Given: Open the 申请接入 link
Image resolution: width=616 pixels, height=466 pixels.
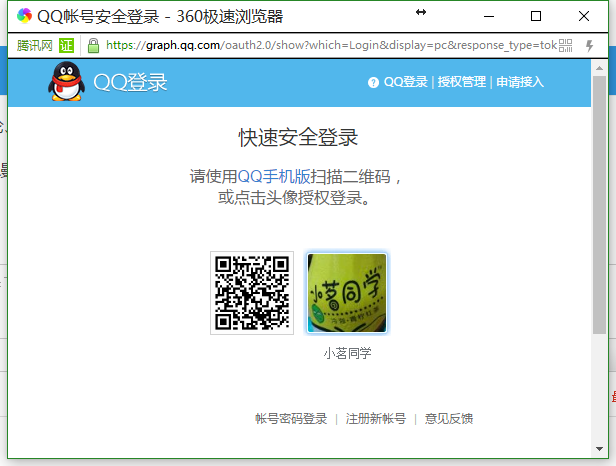Looking at the screenshot, I should (520, 82).
